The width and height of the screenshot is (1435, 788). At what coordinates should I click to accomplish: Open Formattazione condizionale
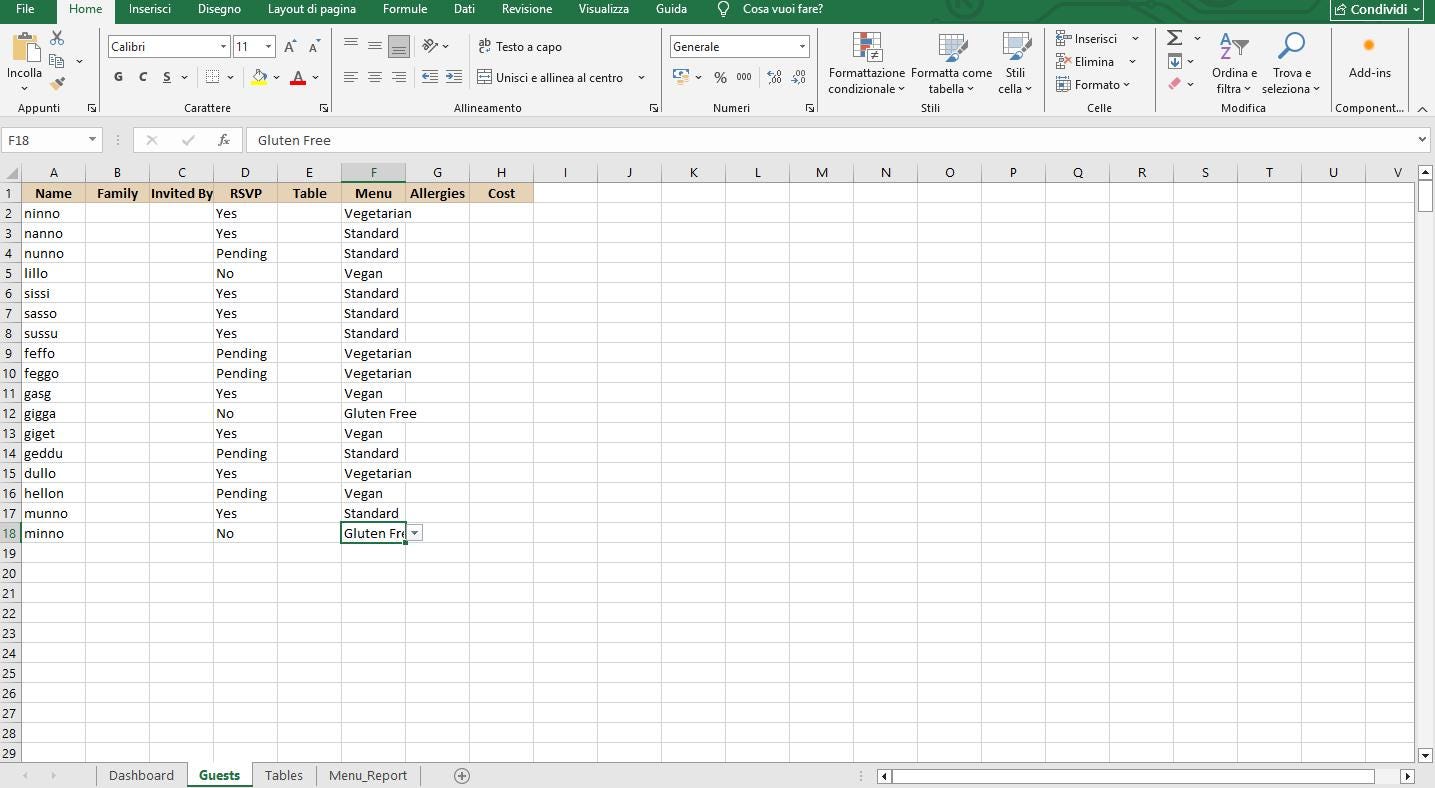[x=866, y=64]
